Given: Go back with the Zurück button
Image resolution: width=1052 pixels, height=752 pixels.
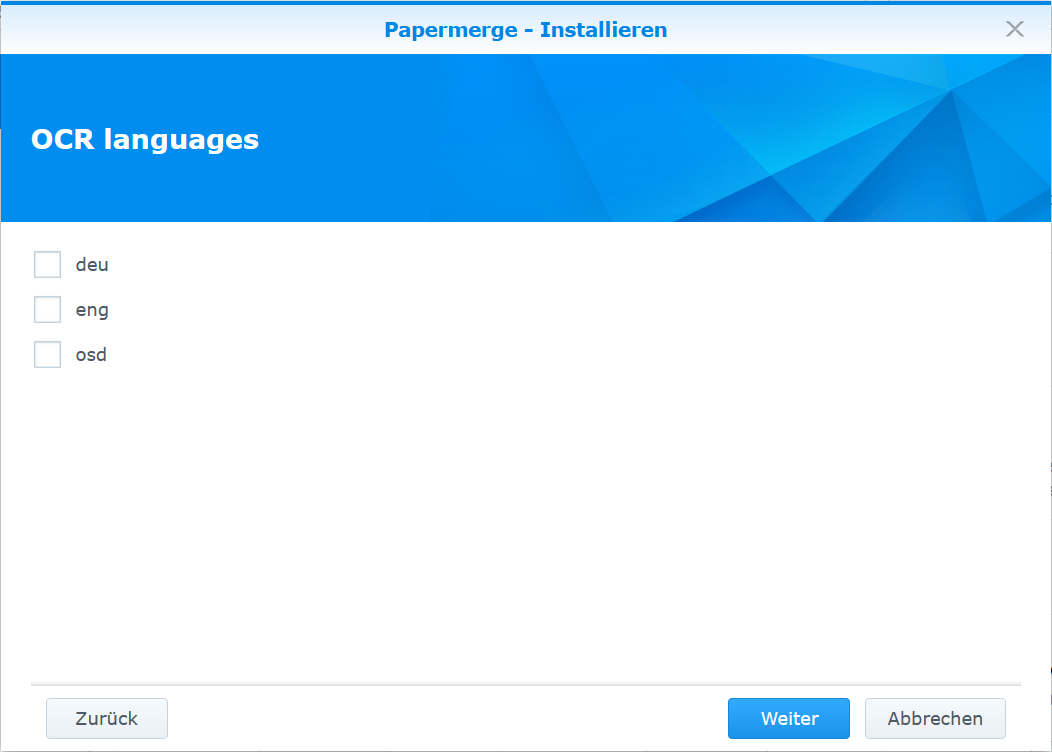Looking at the screenshot, I should [107, 718].
